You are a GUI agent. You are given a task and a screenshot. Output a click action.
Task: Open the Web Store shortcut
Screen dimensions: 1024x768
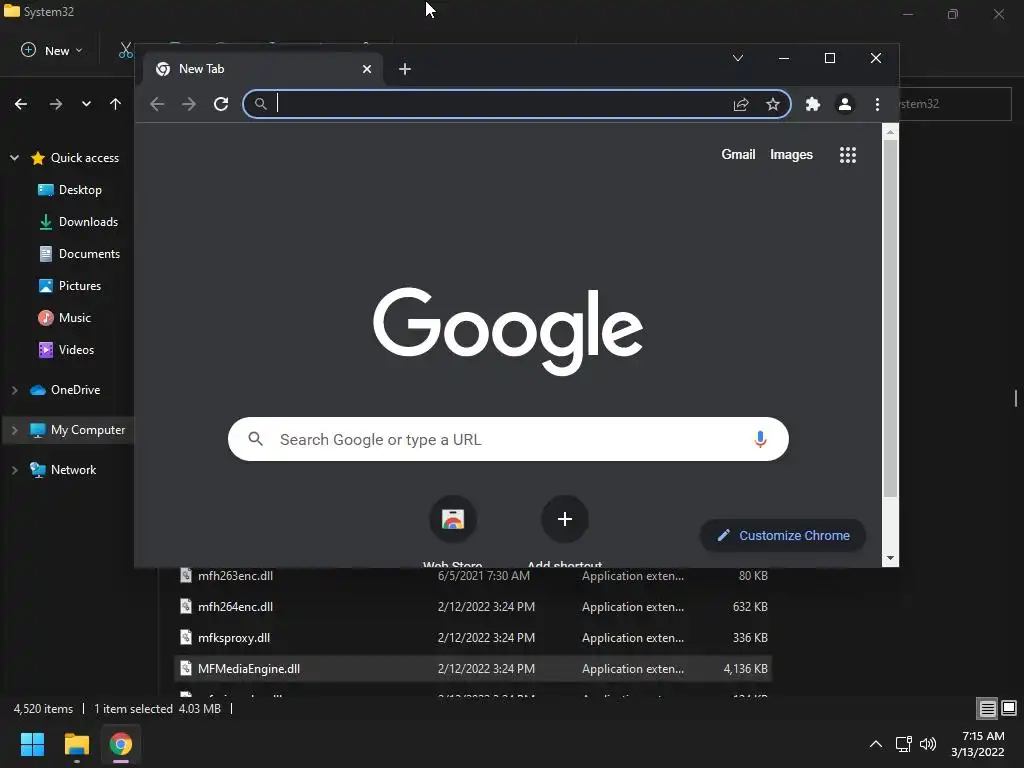453,519
